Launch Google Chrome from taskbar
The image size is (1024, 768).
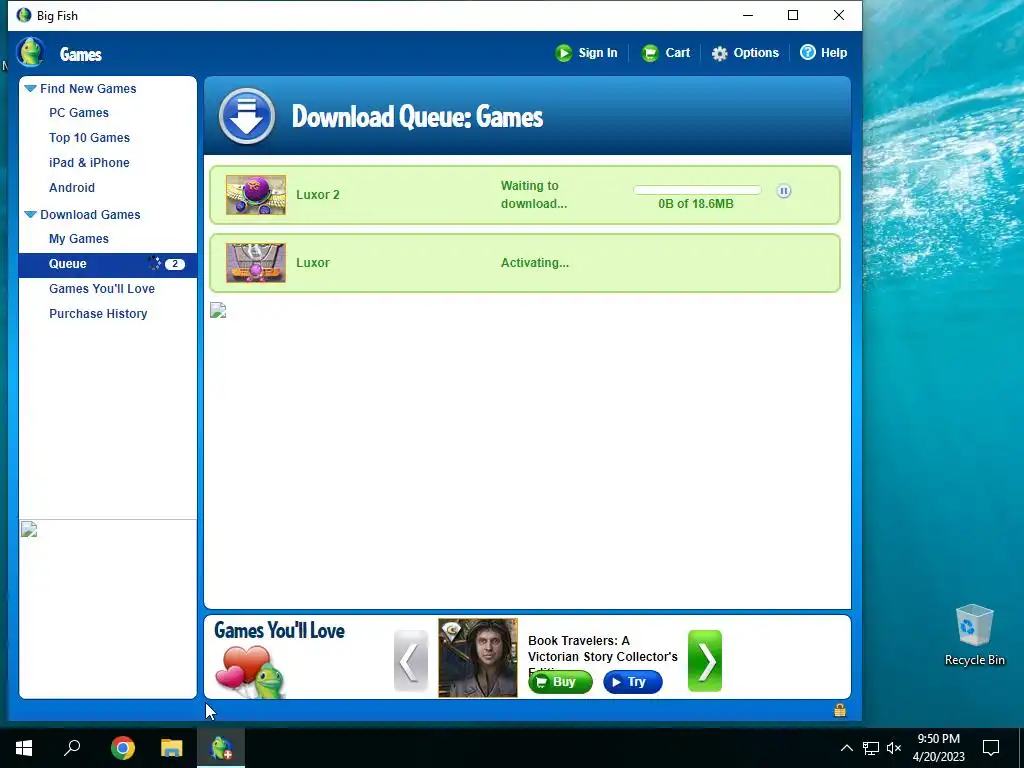pos(123,748)
